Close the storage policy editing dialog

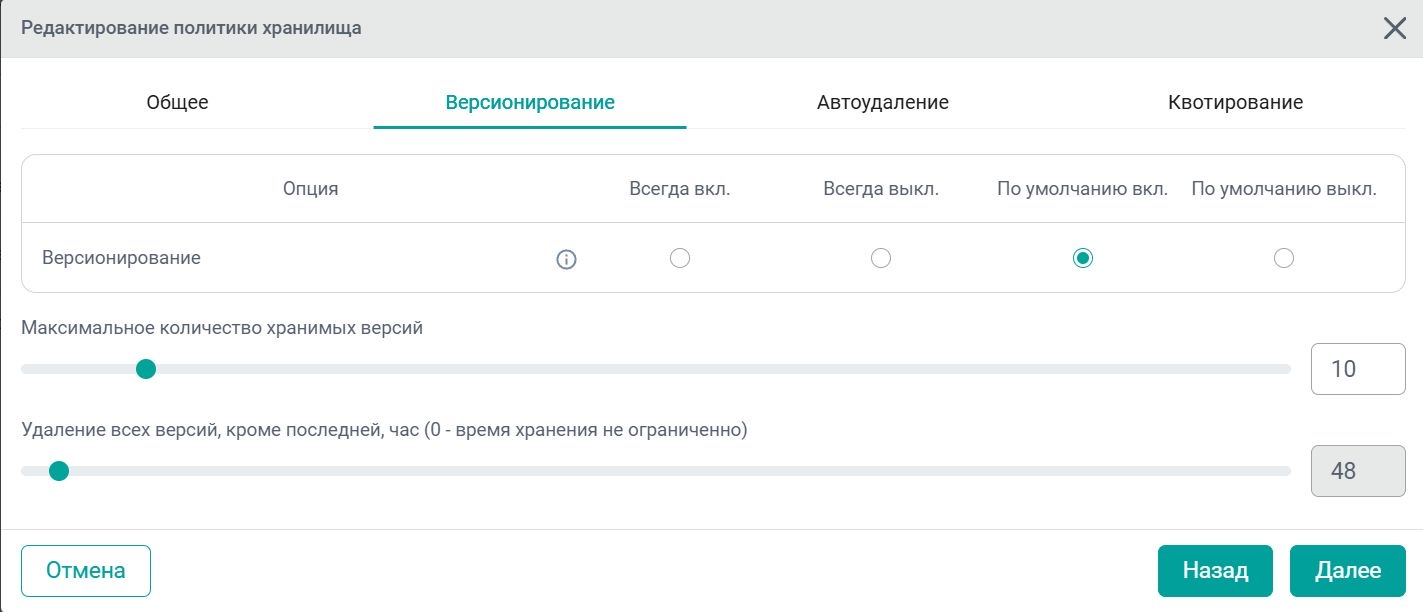[x=1395, y=28]
